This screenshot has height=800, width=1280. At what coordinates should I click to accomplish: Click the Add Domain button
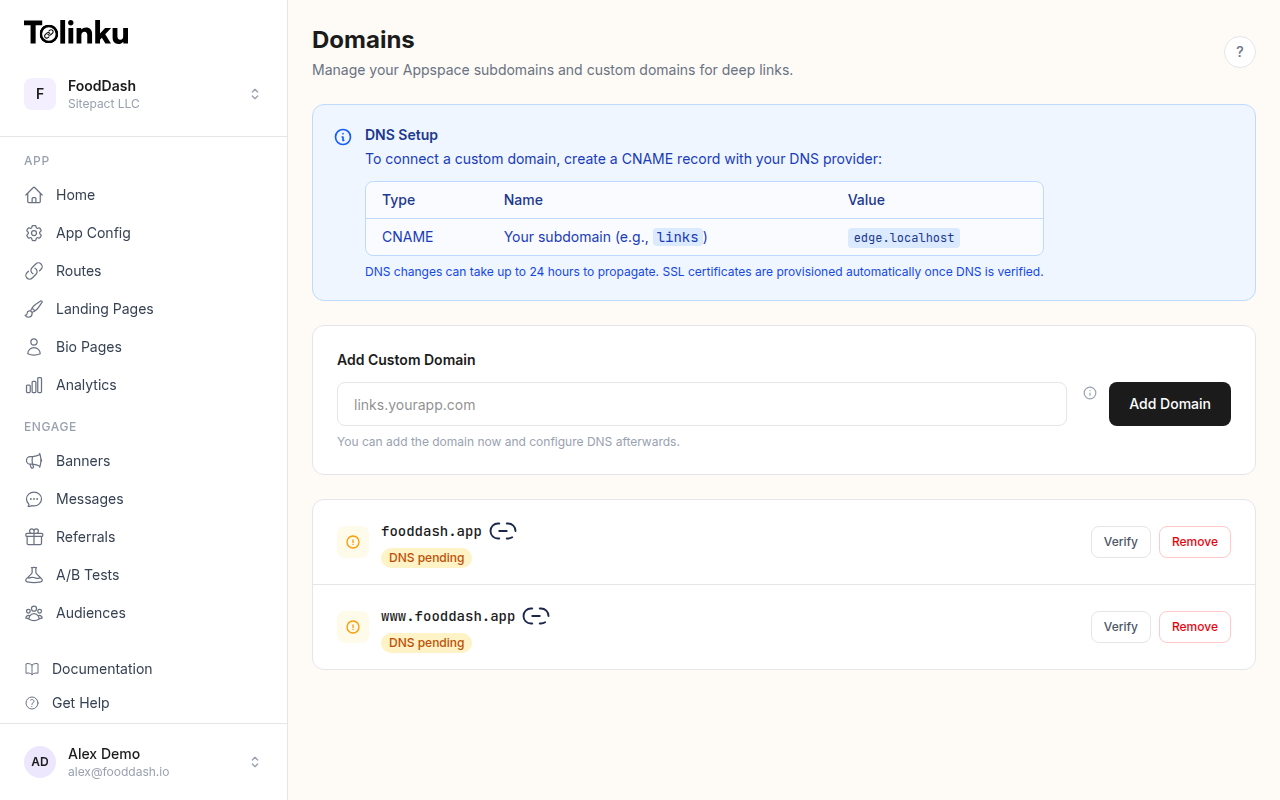point(1169,404)
